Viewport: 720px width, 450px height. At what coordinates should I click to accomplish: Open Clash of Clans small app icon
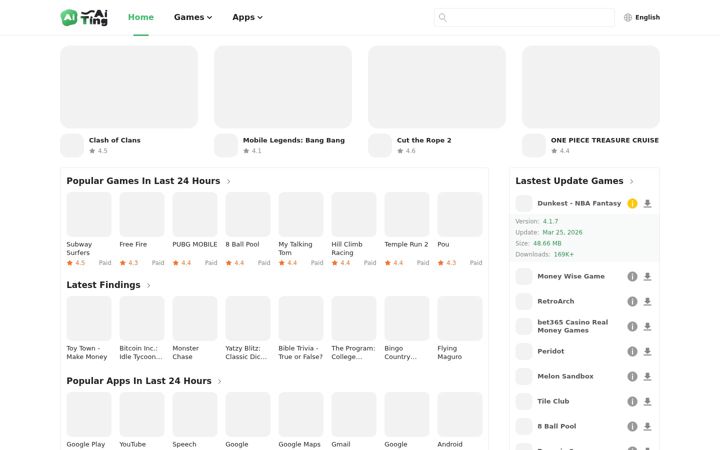pos(72,146)
